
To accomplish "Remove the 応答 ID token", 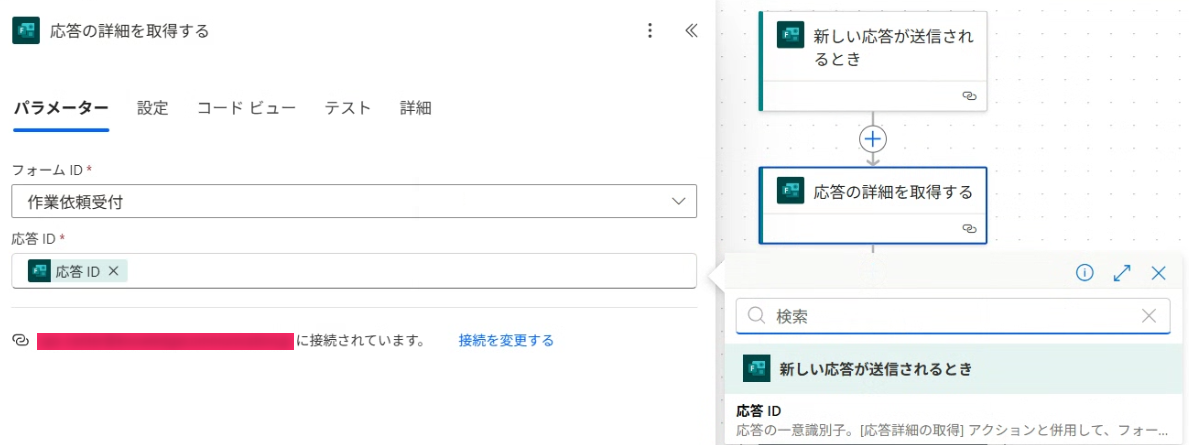I will click(x=114, y=271).
